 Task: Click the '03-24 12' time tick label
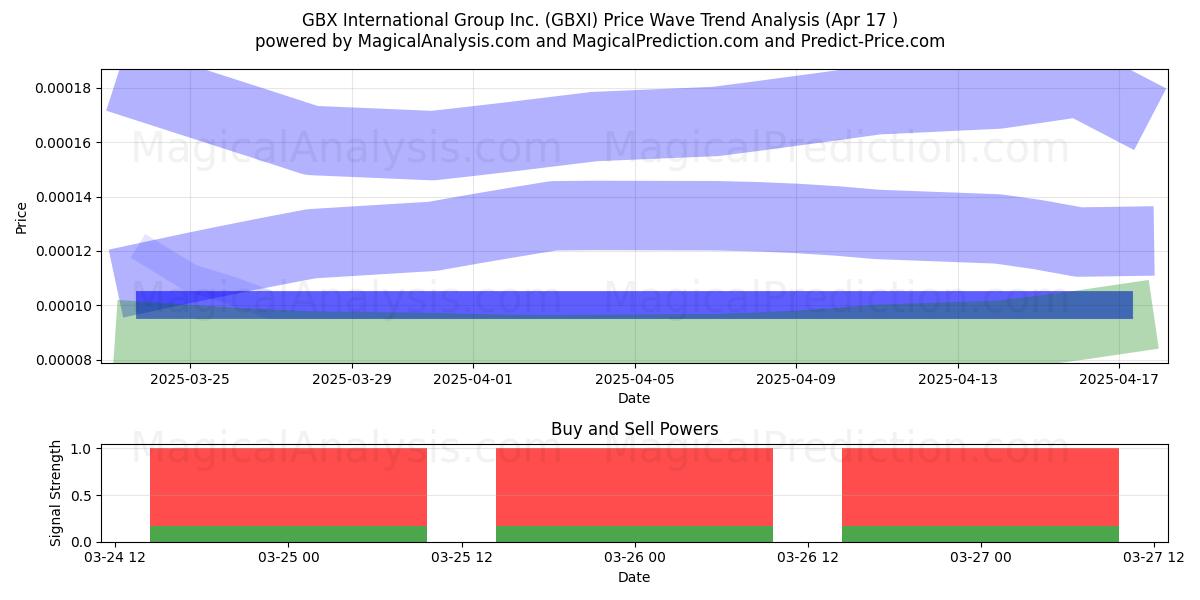coord(116,558)
